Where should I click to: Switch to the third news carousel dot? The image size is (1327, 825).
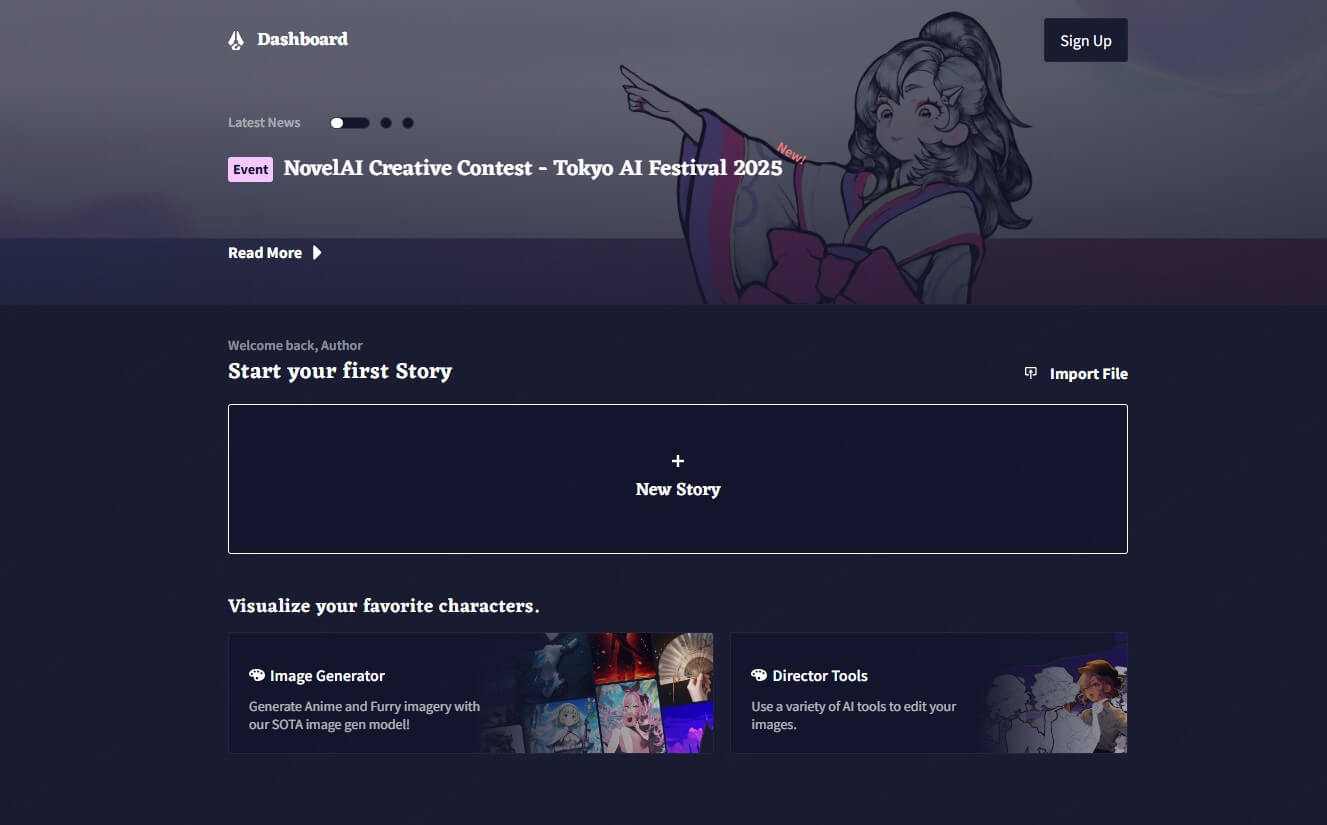[x=408, y=123]
